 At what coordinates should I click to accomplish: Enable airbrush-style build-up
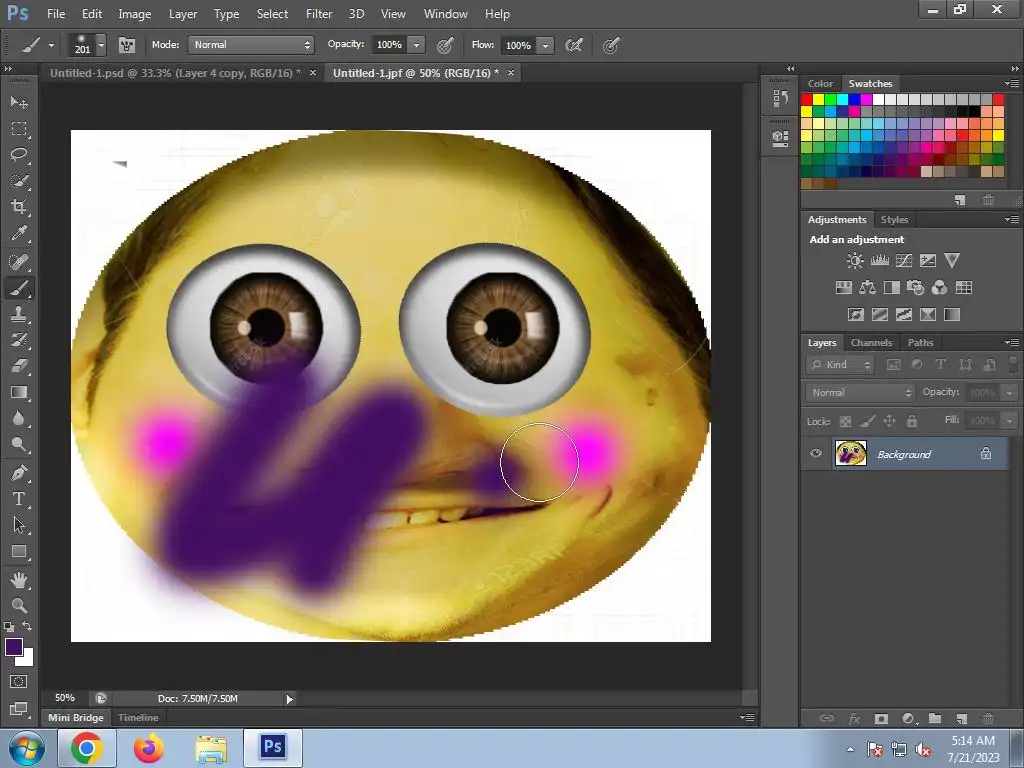tap(573, 45)
